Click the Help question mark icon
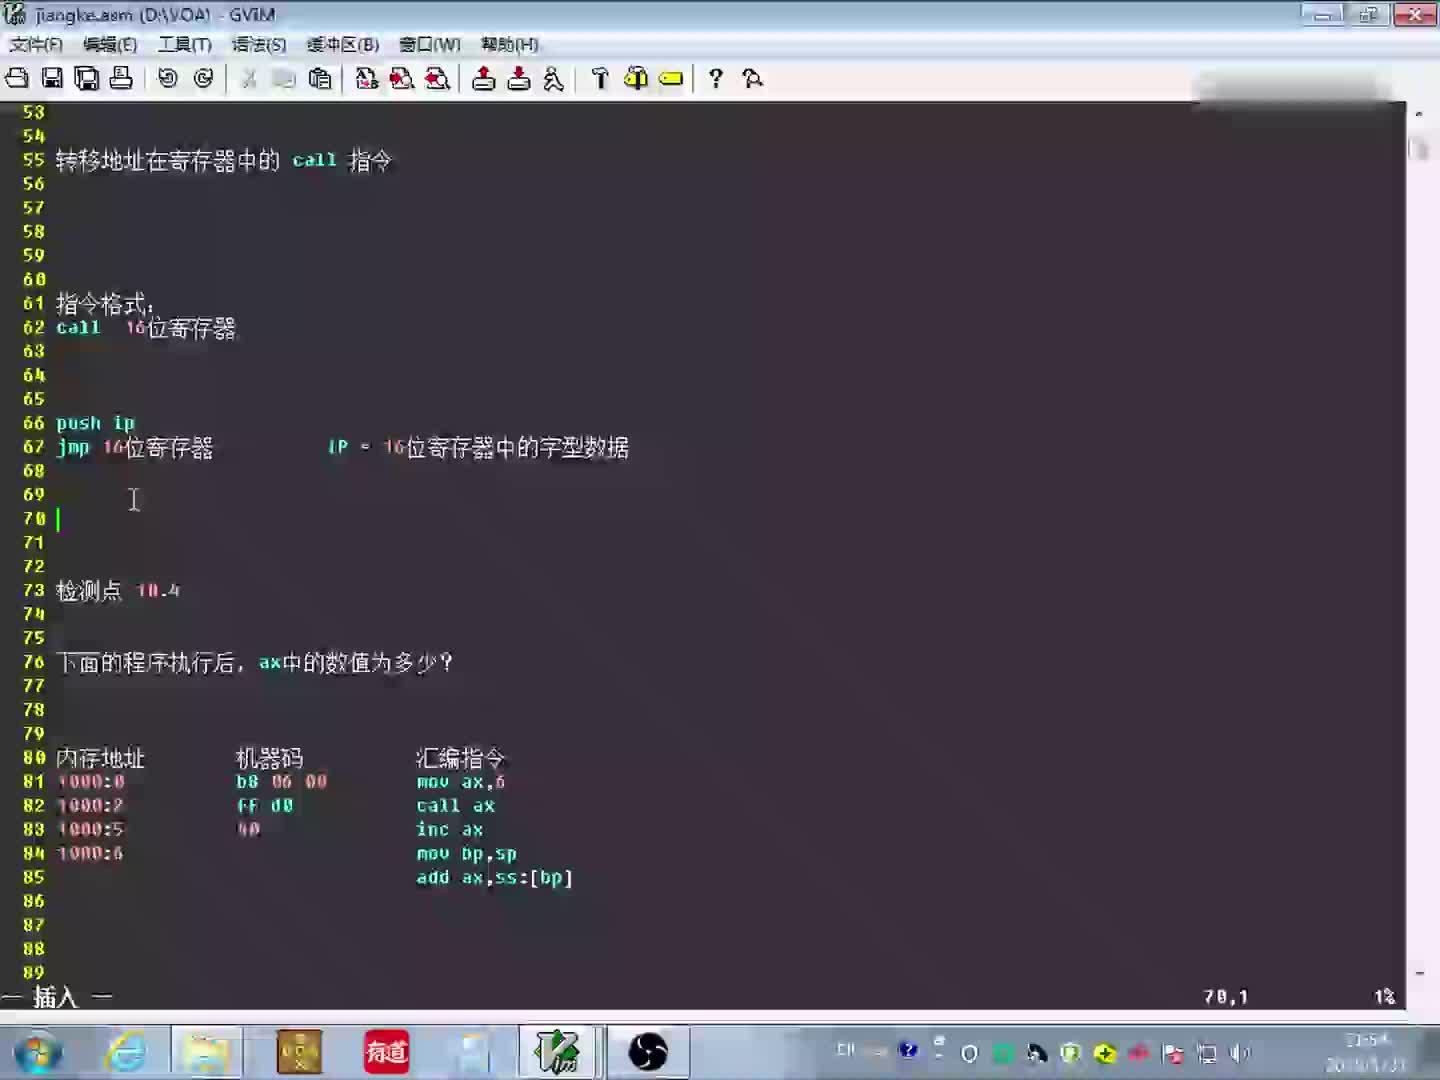 point(716,78)
